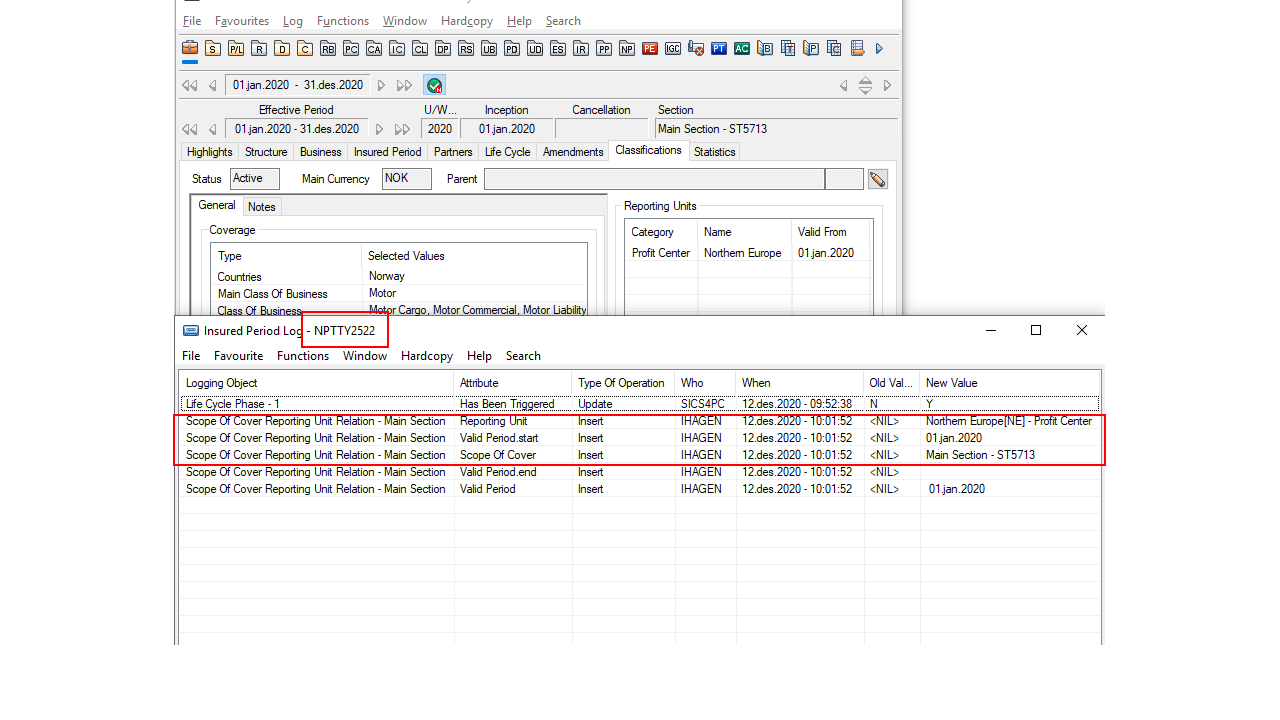Open the Insured Period tab

(x=387, y=152)
